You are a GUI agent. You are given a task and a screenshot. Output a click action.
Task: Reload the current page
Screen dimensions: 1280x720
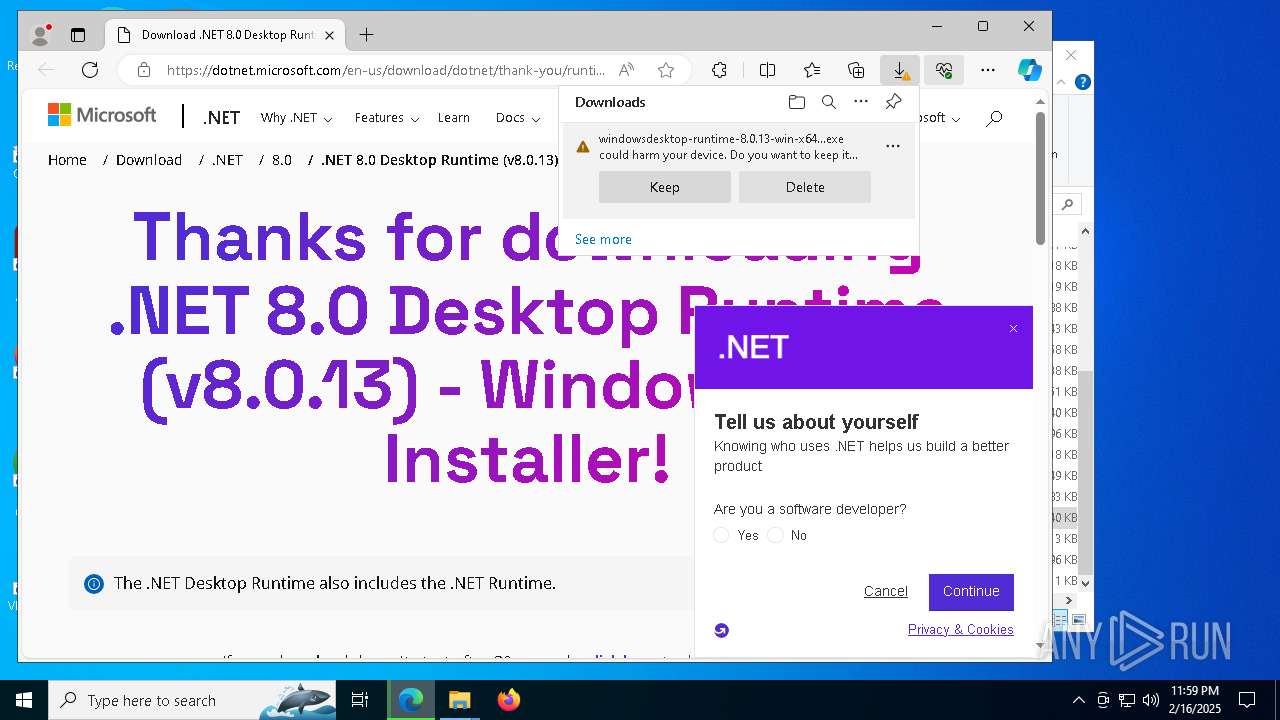[90, 70]
